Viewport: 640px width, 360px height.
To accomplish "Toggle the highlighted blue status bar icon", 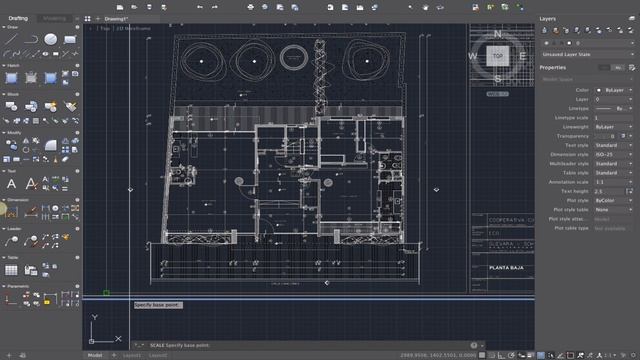I will coord(541,355).
